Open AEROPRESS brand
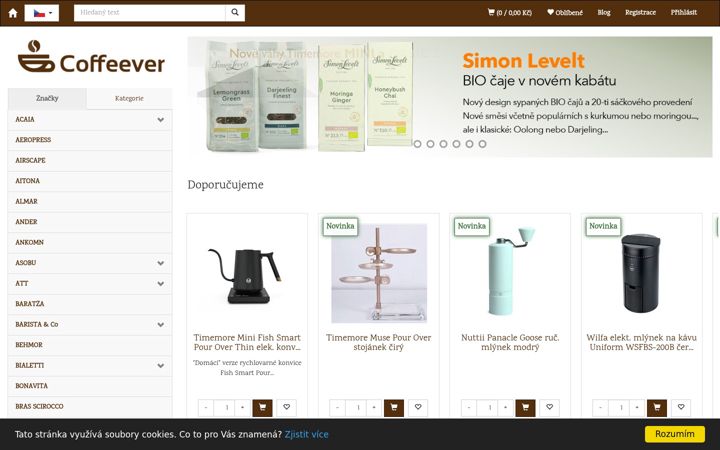720x450 pixels. coord(90,140)
